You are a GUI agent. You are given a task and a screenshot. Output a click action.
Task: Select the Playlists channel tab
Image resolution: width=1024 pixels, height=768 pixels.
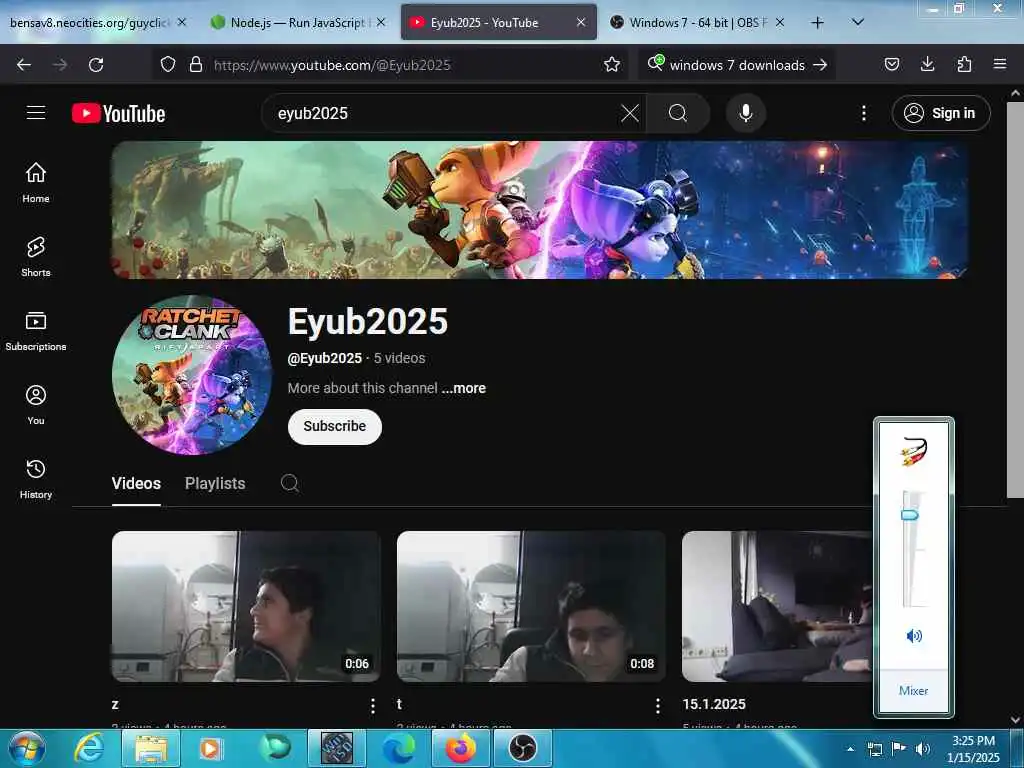click(x=215, y=483)
